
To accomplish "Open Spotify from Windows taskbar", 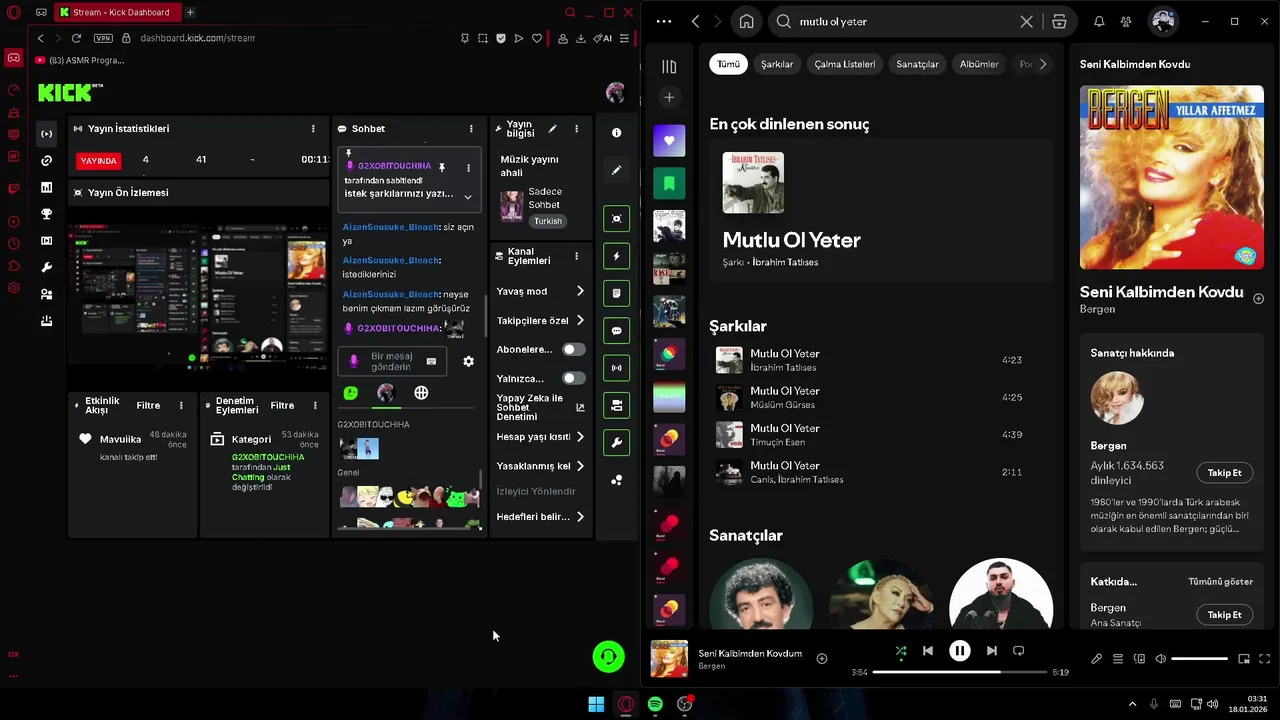I will 655,704.
